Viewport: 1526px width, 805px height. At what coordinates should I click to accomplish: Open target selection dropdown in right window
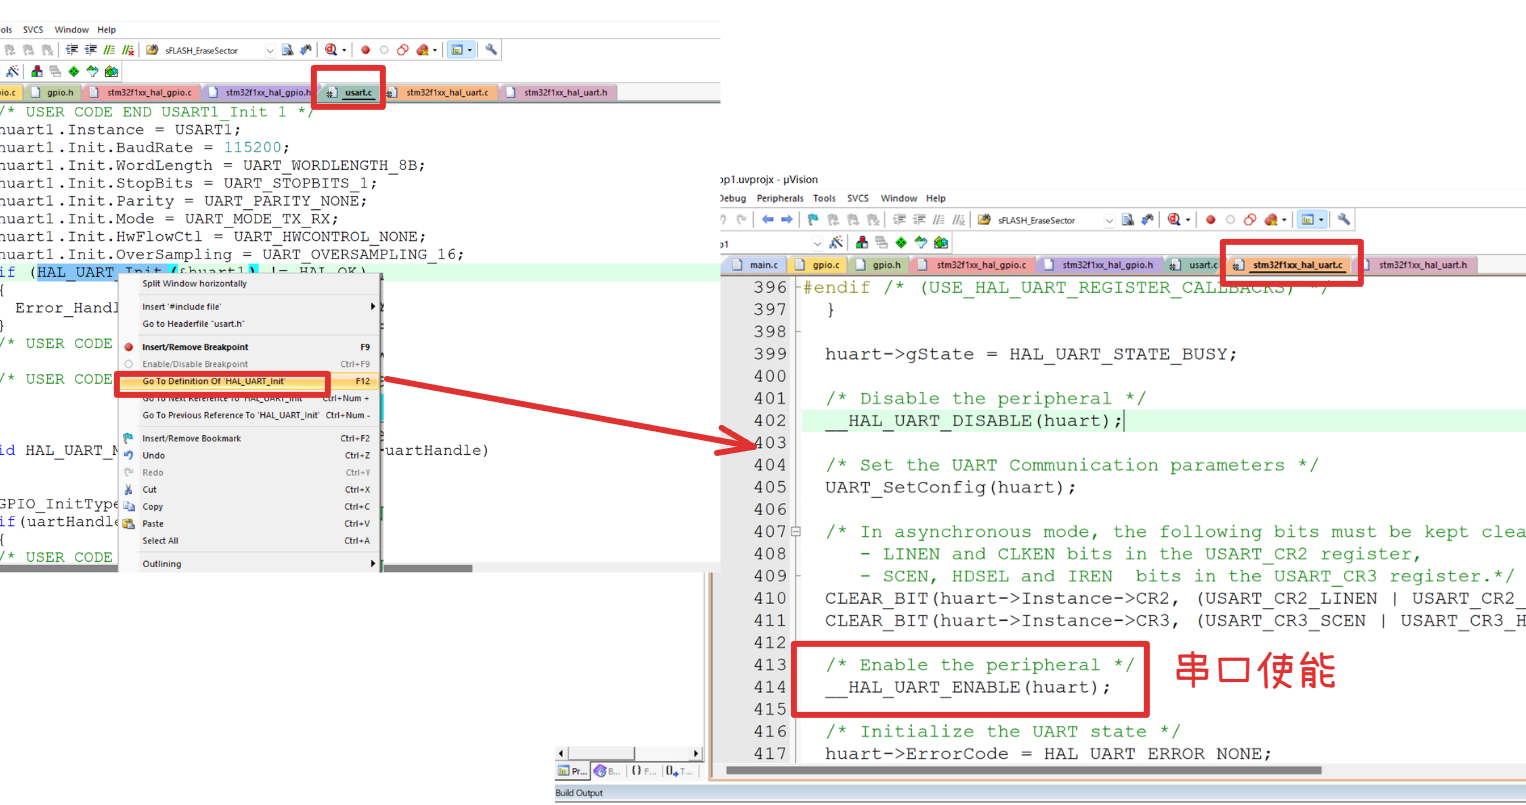point(818,243)
